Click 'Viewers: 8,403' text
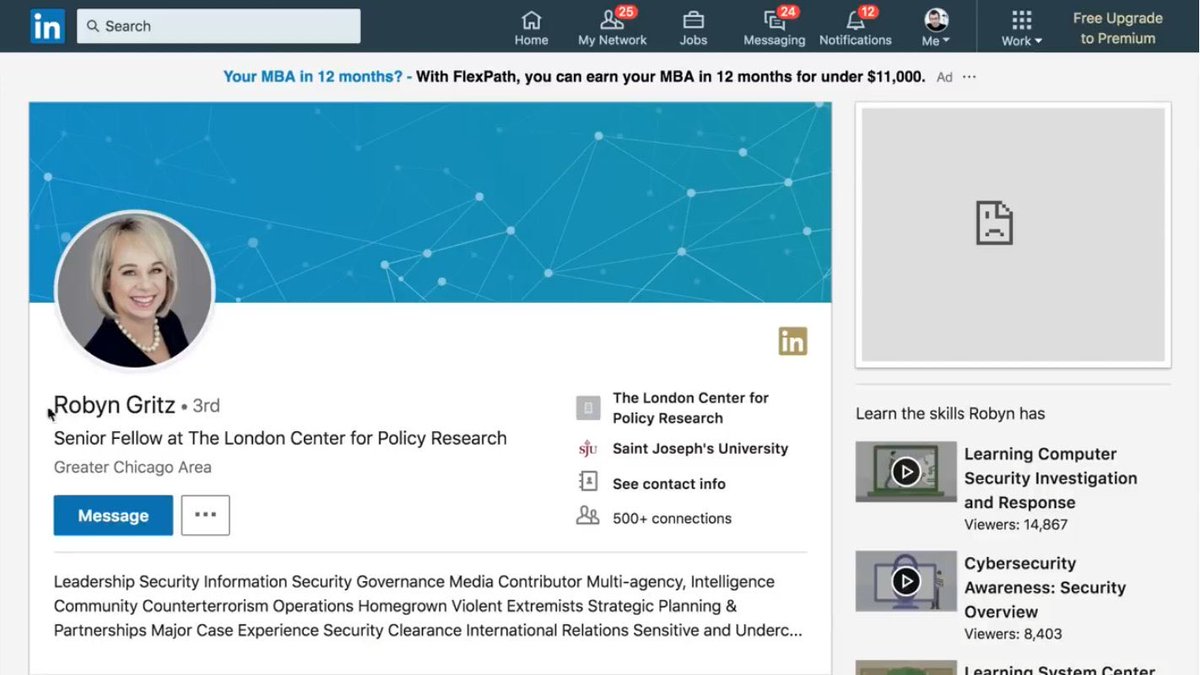Image resolution: width=1200 pixels, height=675 pixels. point(1013,634)
